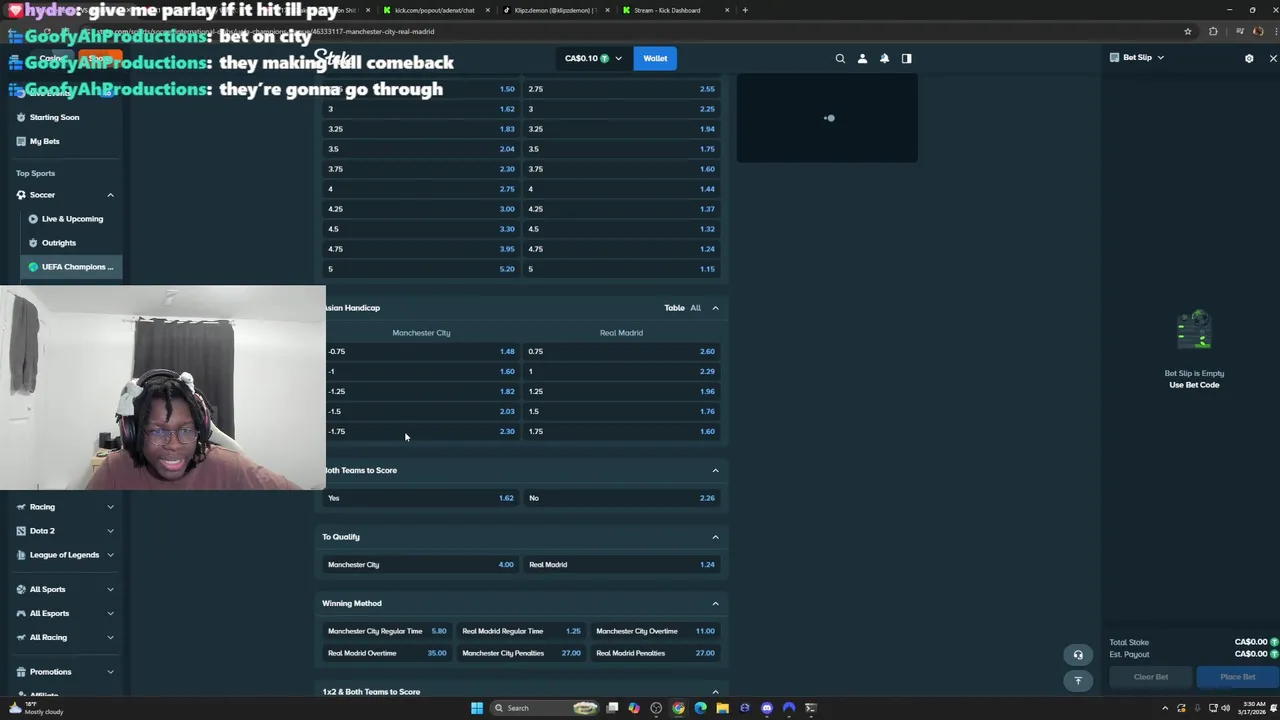The height and width of the screenshot is (720, 1280).
Task: Click the scroll-to-top arrow button
Action: pyautogui.click(x=1078, y=681)
